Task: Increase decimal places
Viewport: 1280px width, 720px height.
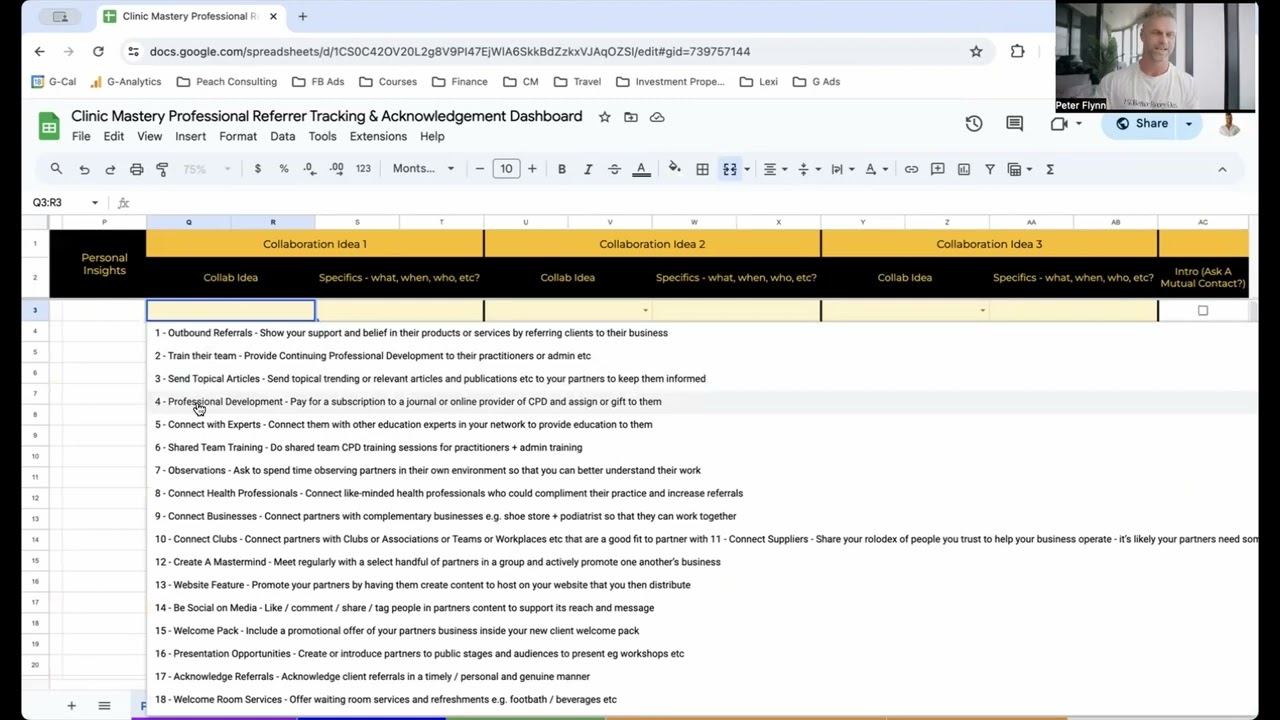Action: tap(337, 169)
